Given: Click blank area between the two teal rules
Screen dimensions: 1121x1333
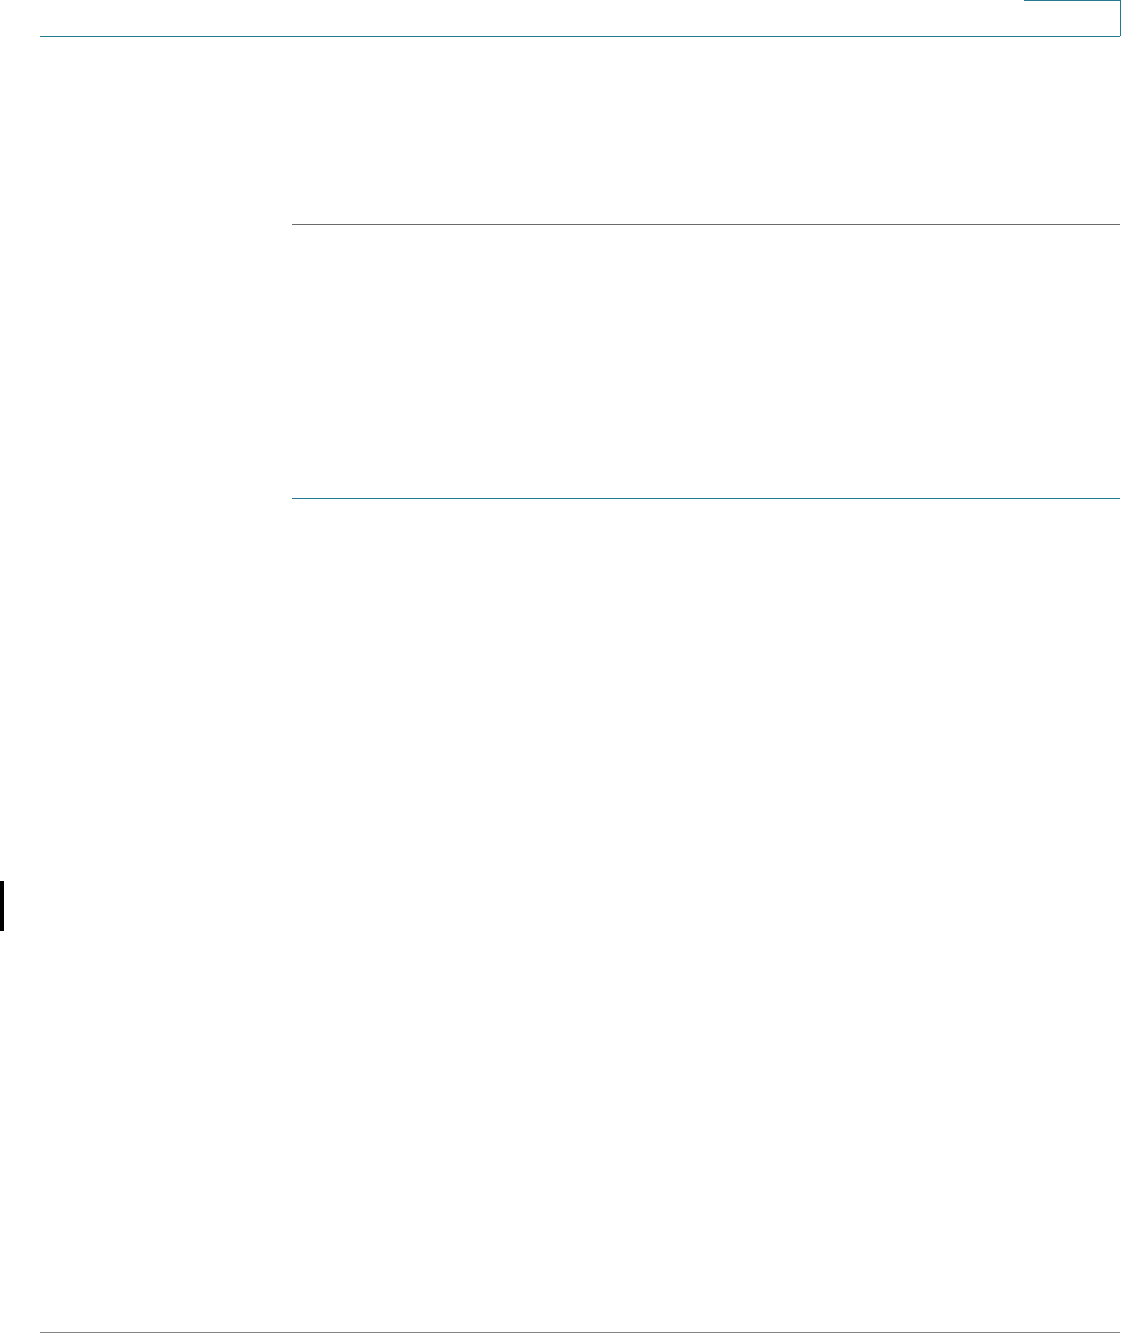Looking at the screenshot, I should (x=705, y=361).
